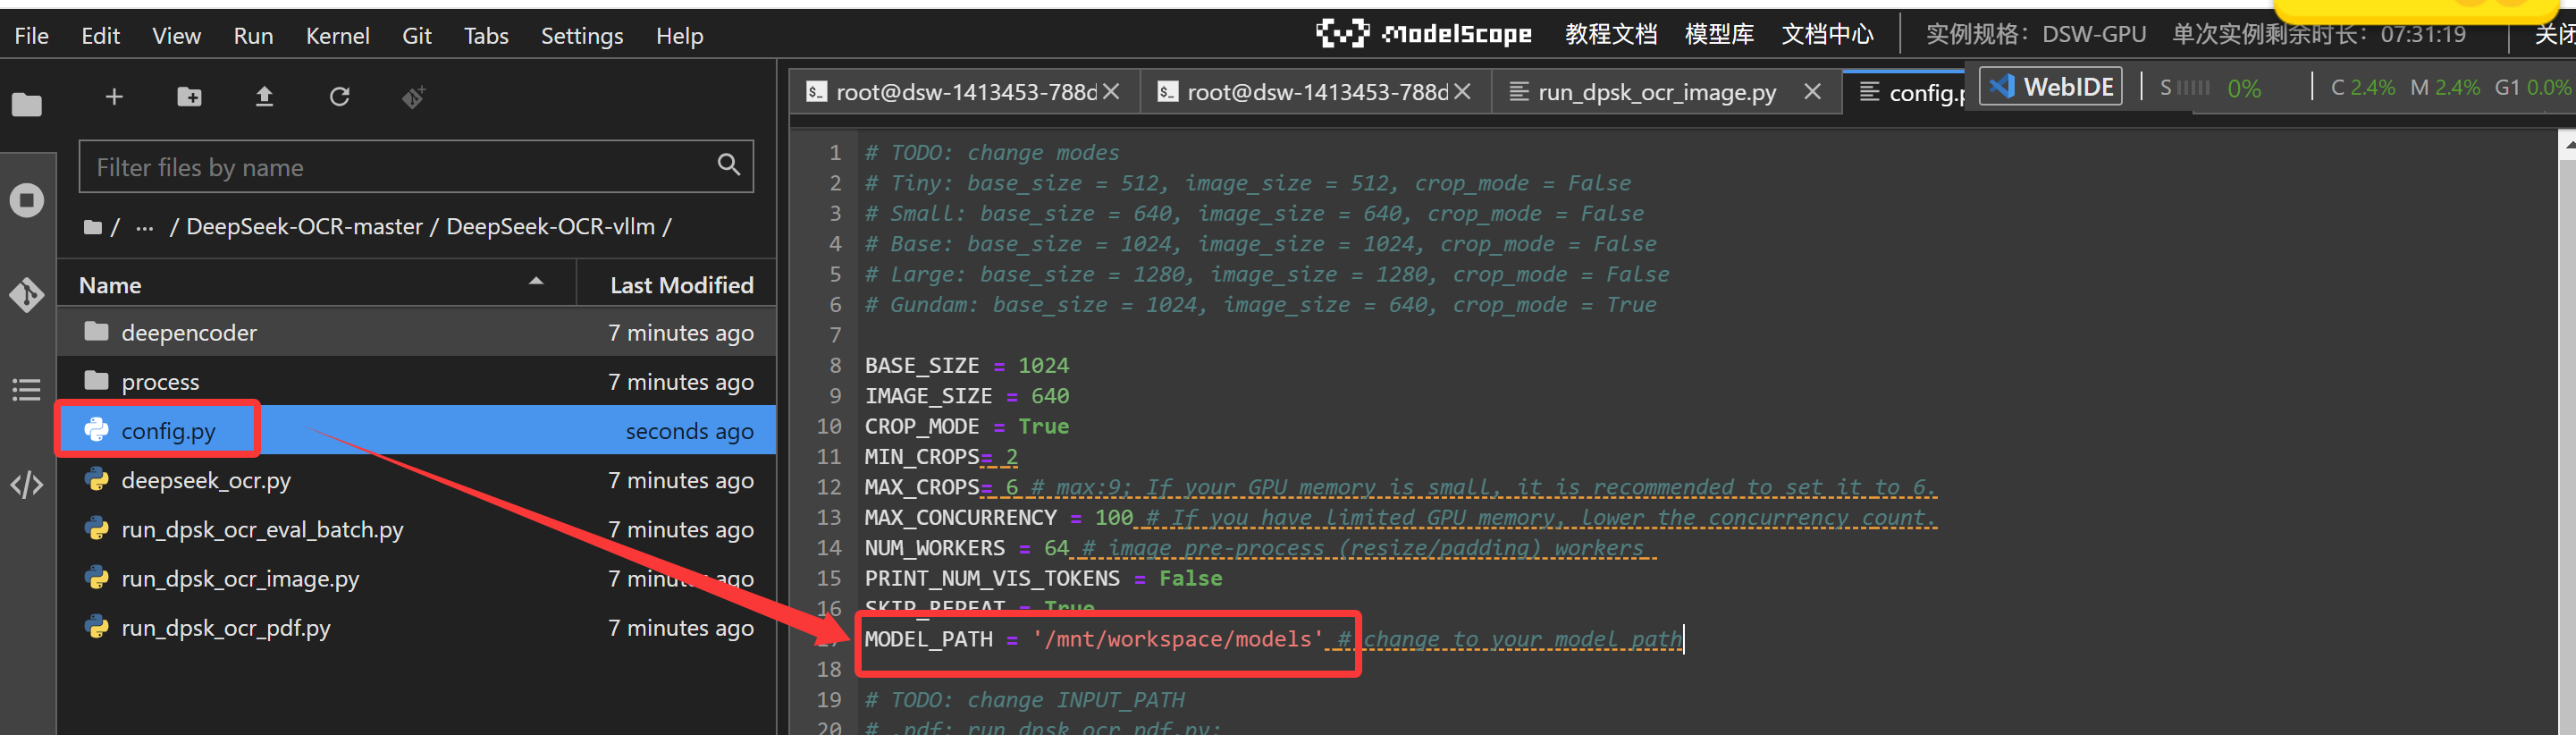Open the Help menu
The height and width of the screenshot is (735, 2576).
click(679, 36)
